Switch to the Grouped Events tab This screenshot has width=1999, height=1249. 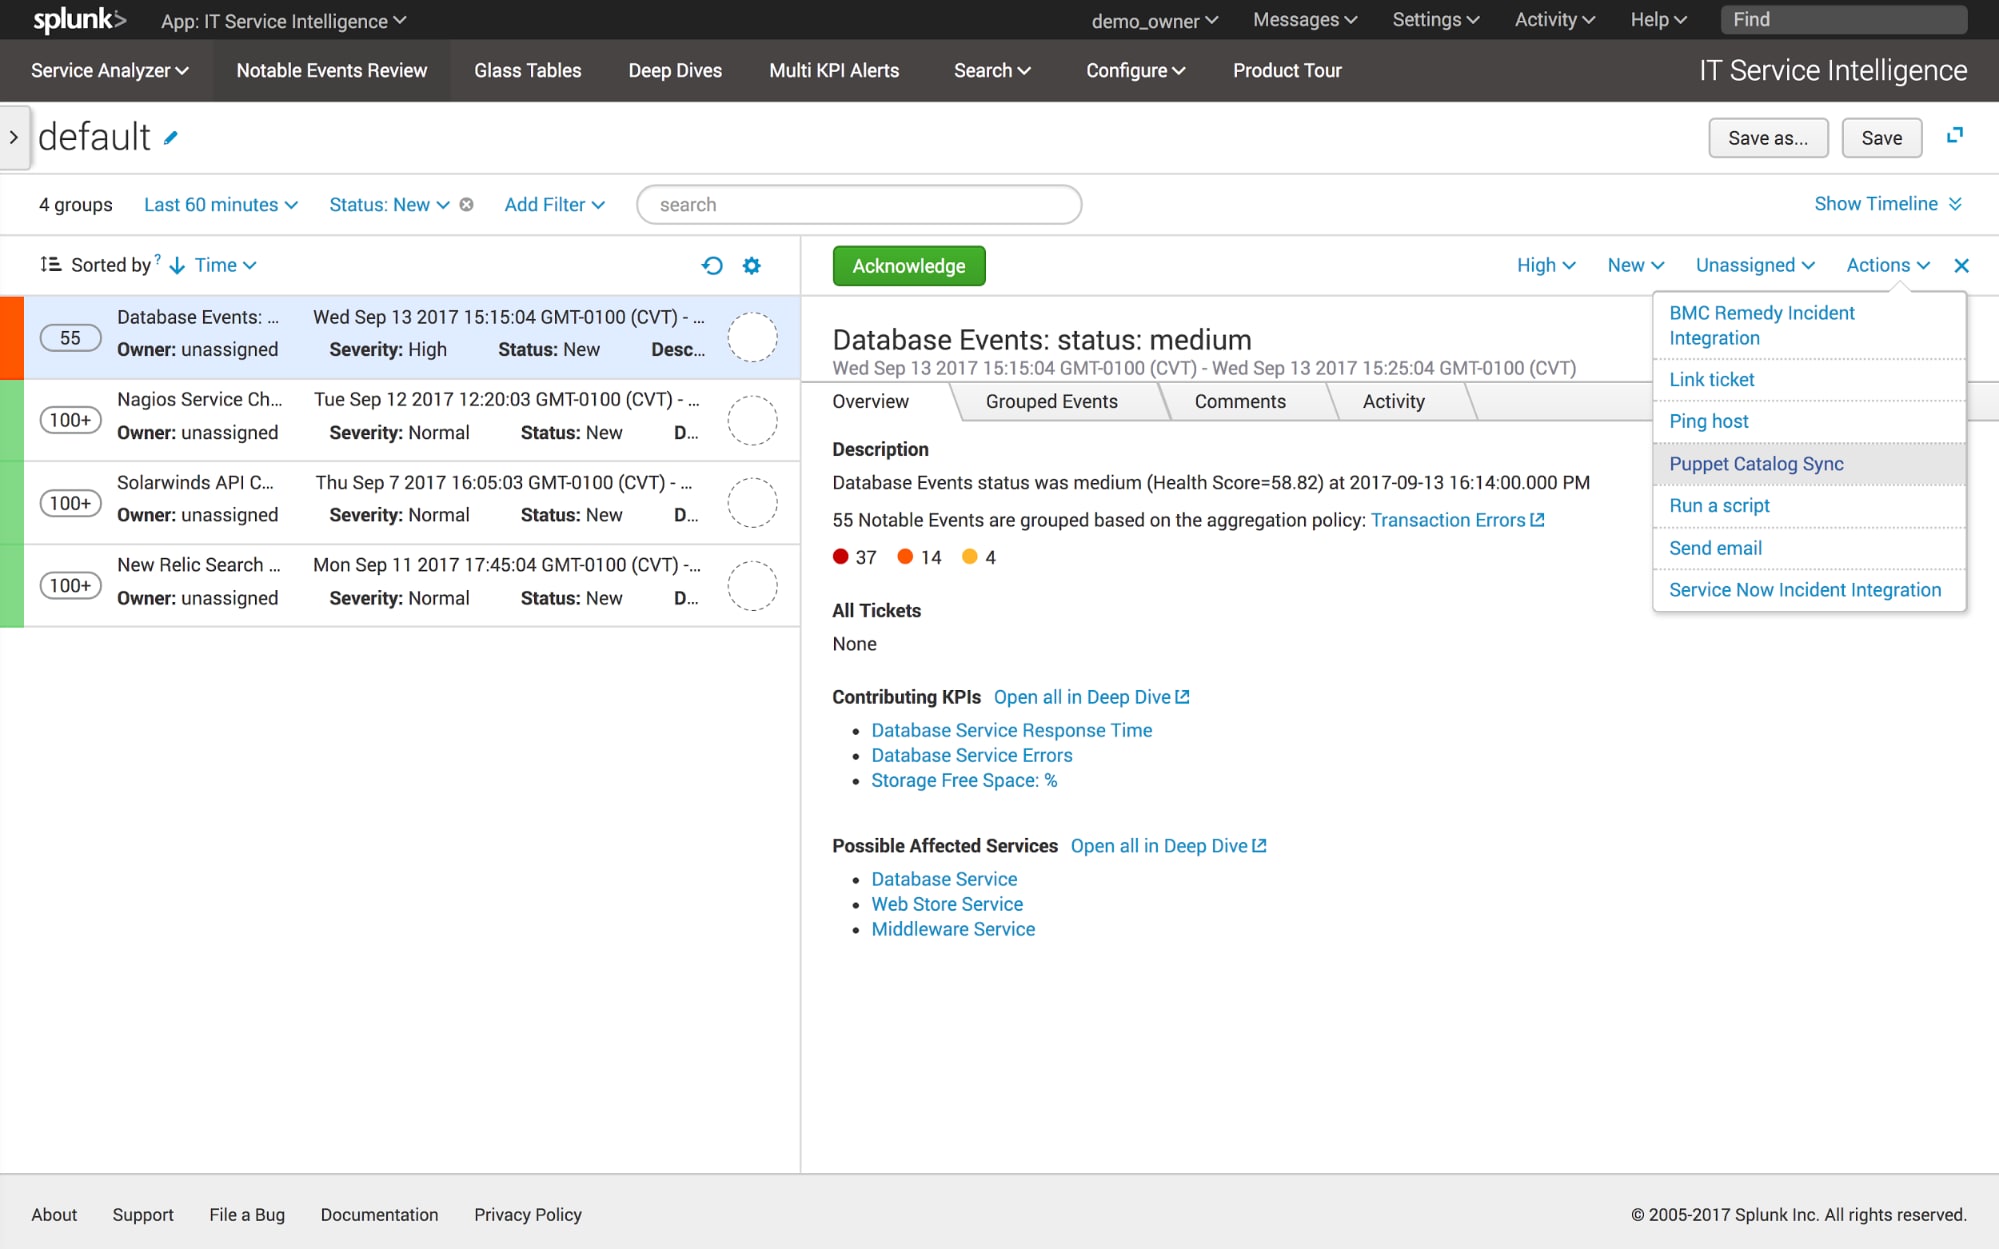[x=1052, y=401]
